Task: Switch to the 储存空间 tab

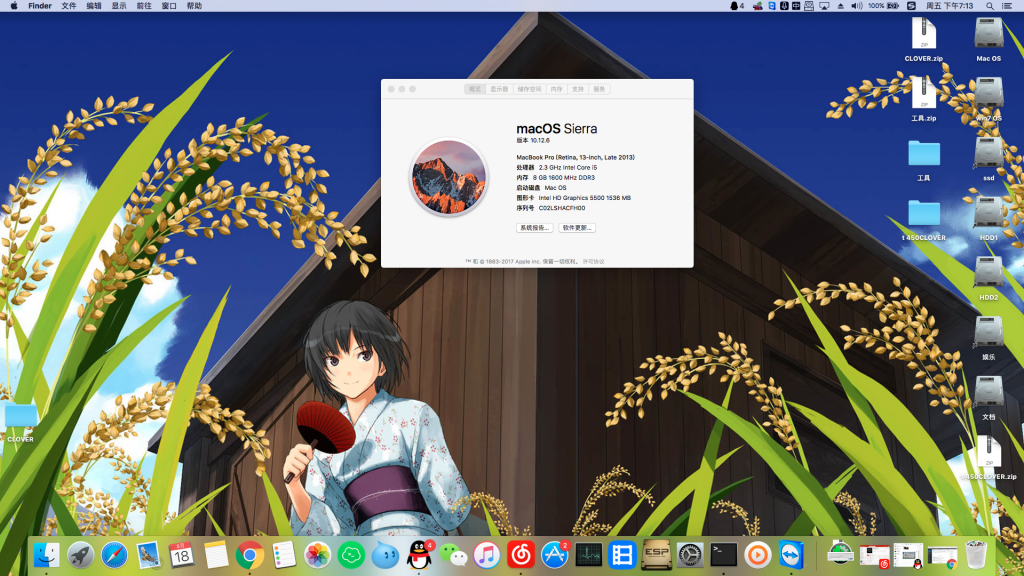Action: [x=530, y=89]
